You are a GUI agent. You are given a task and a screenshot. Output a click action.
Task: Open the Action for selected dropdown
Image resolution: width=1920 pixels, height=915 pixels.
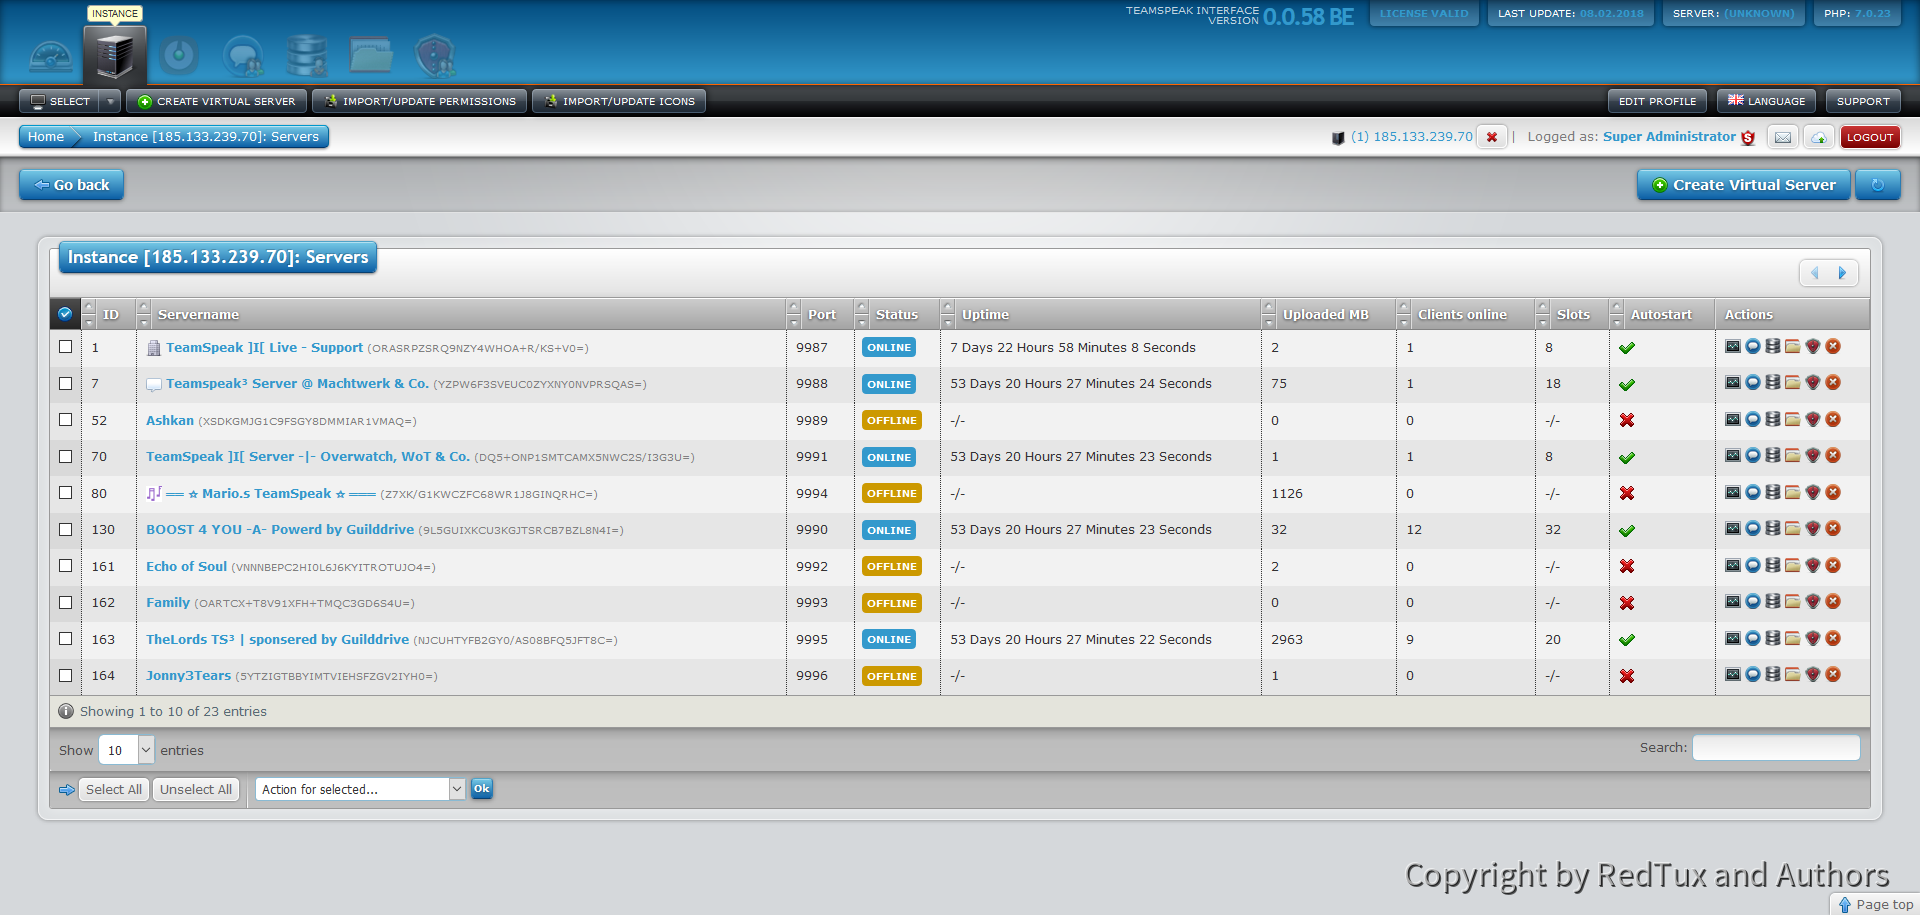(360, 789)
